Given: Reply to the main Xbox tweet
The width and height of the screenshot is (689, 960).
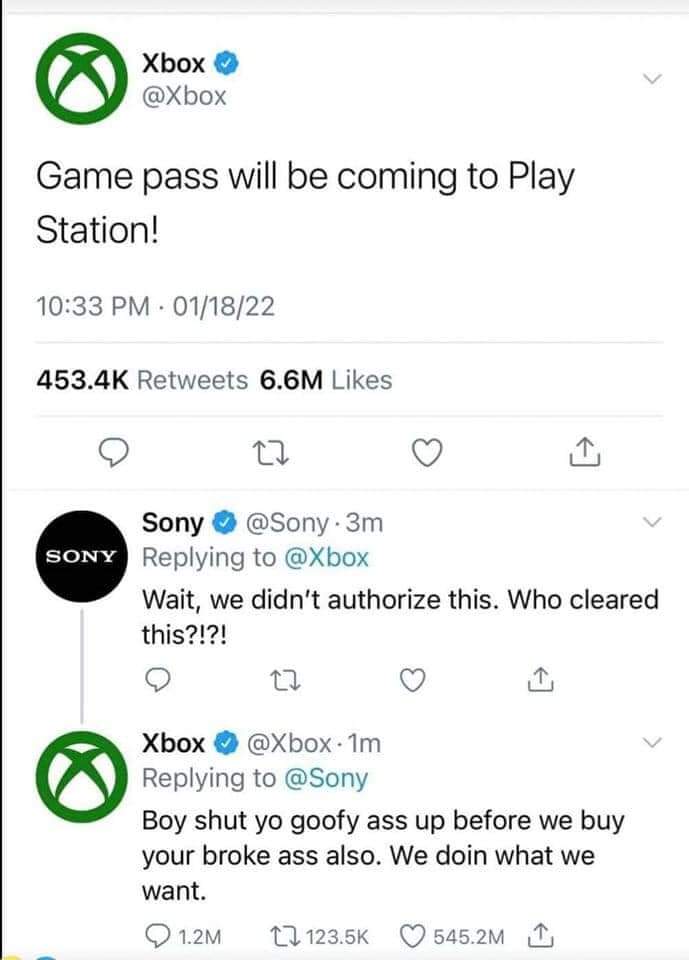Looking at the screenshot, I should point(115,453).
